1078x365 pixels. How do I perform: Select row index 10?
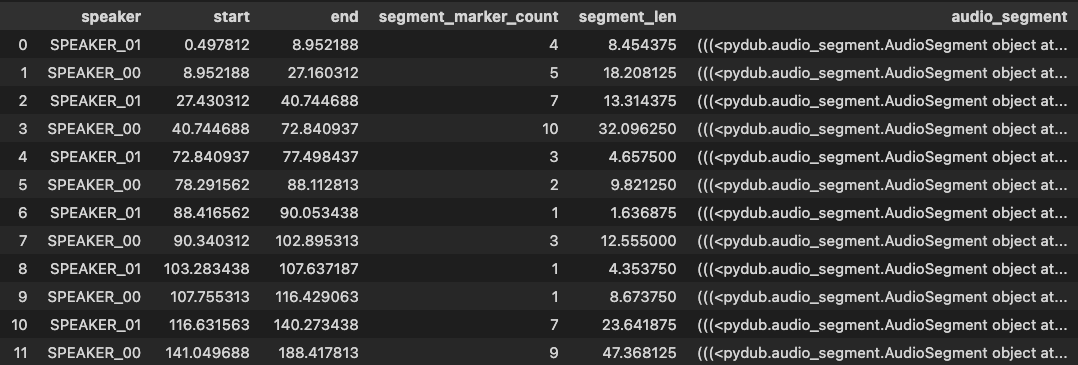pos(19,325)
